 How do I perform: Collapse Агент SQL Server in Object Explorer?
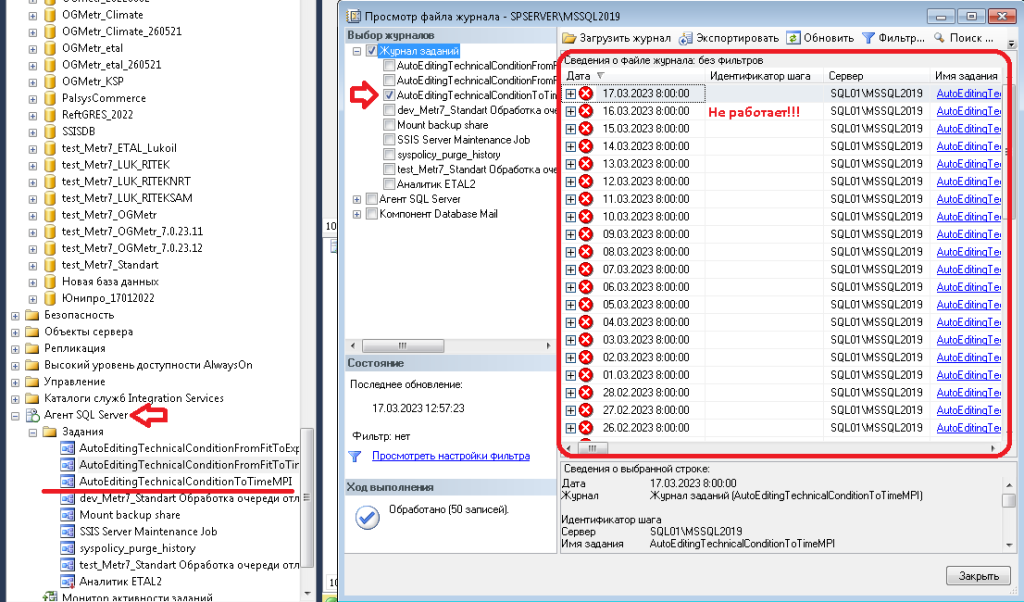pos(15,415)
